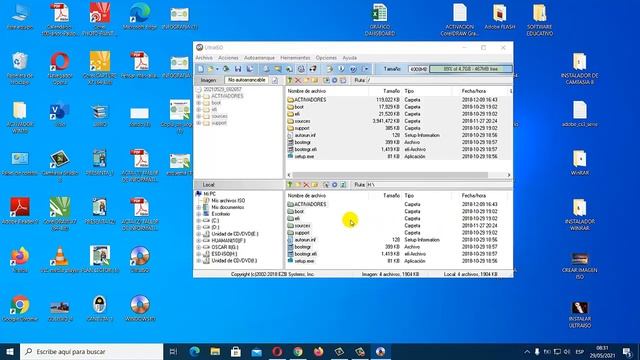Screen dimensions: 640x360
Task: Open File Explorer from the taskbar
Action: click(x=215, y=351)
